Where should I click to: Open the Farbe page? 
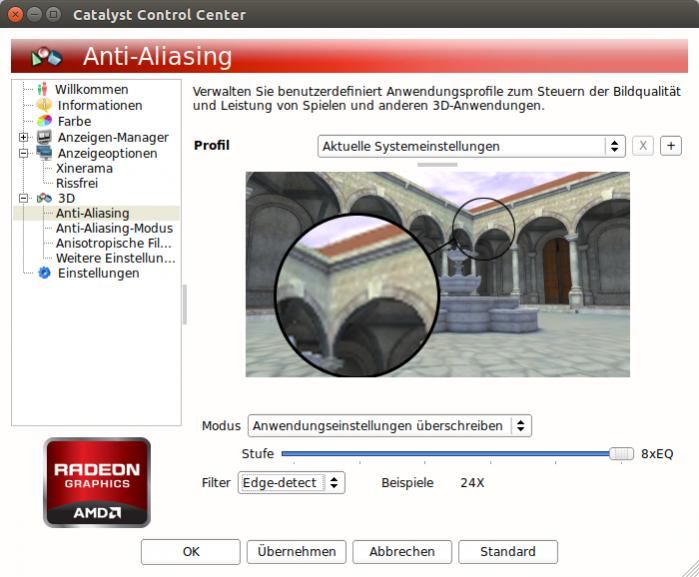[x=74, y=121]
